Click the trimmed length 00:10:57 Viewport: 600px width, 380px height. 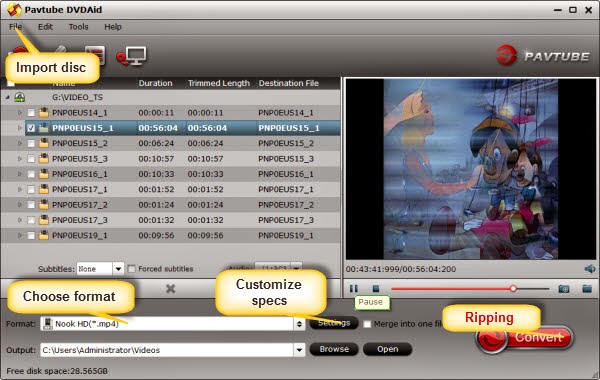205,159
